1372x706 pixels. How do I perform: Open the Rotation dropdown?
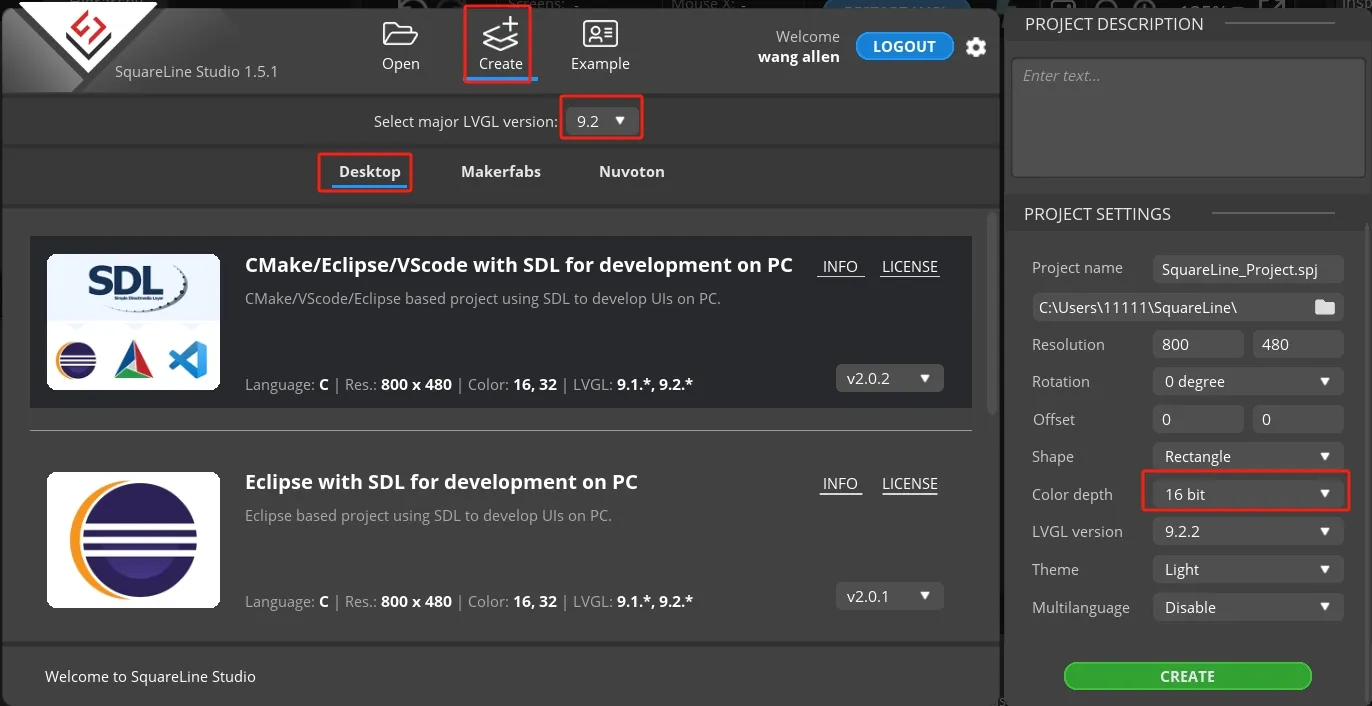click(1247, 382)
